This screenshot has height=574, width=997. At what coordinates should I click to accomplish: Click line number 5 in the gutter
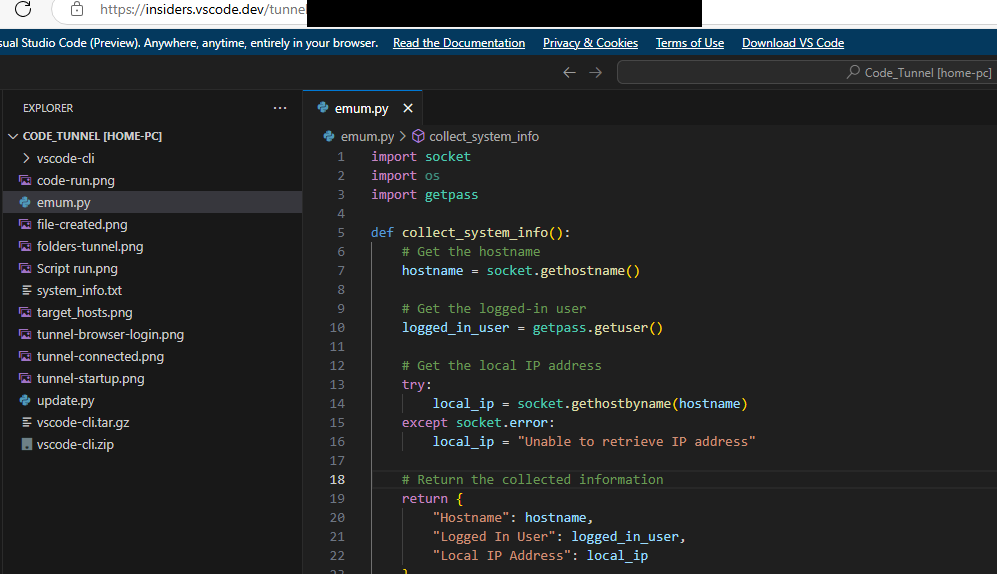coord(341,233)
